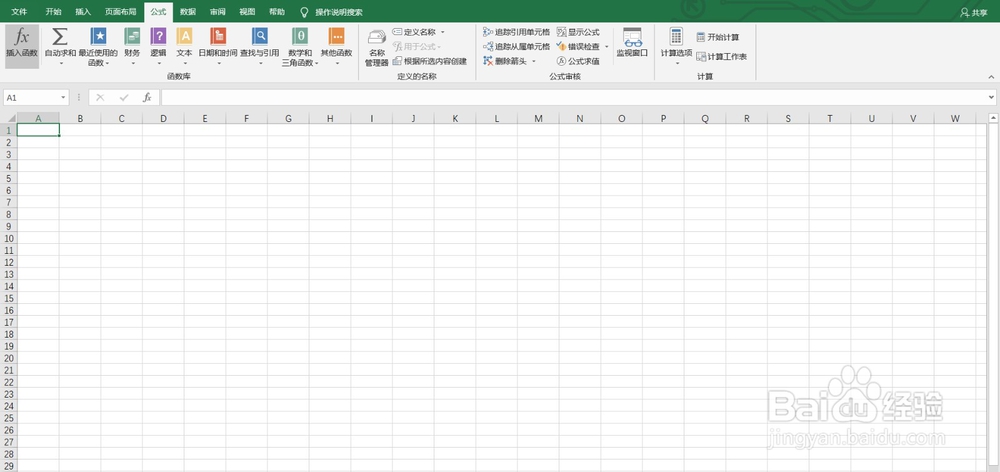Click Error Checking (错误检查)

point(578,47)
